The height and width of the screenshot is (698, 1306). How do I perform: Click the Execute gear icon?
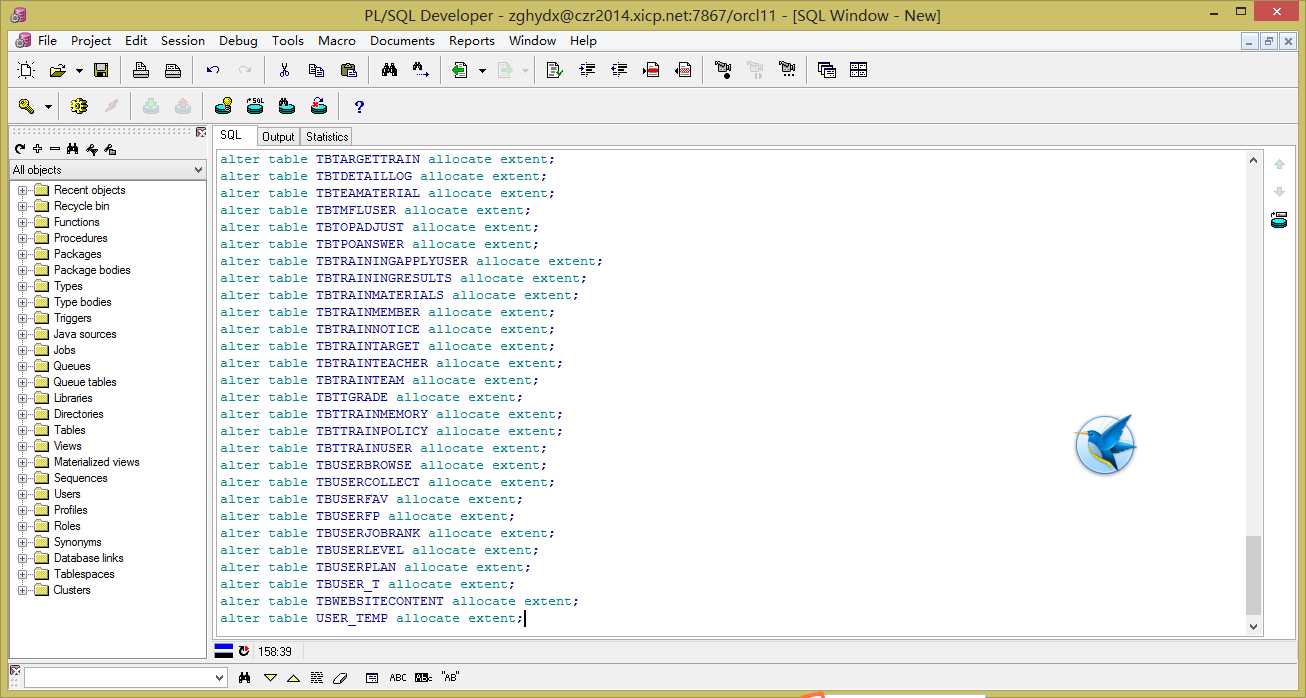[79, 106]
